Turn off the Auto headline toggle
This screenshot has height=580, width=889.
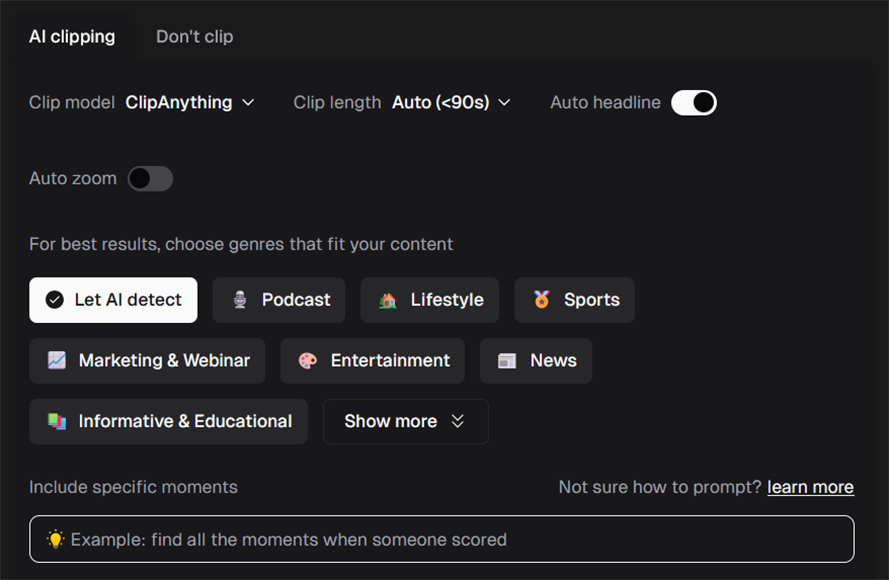[x=694, y=103]
